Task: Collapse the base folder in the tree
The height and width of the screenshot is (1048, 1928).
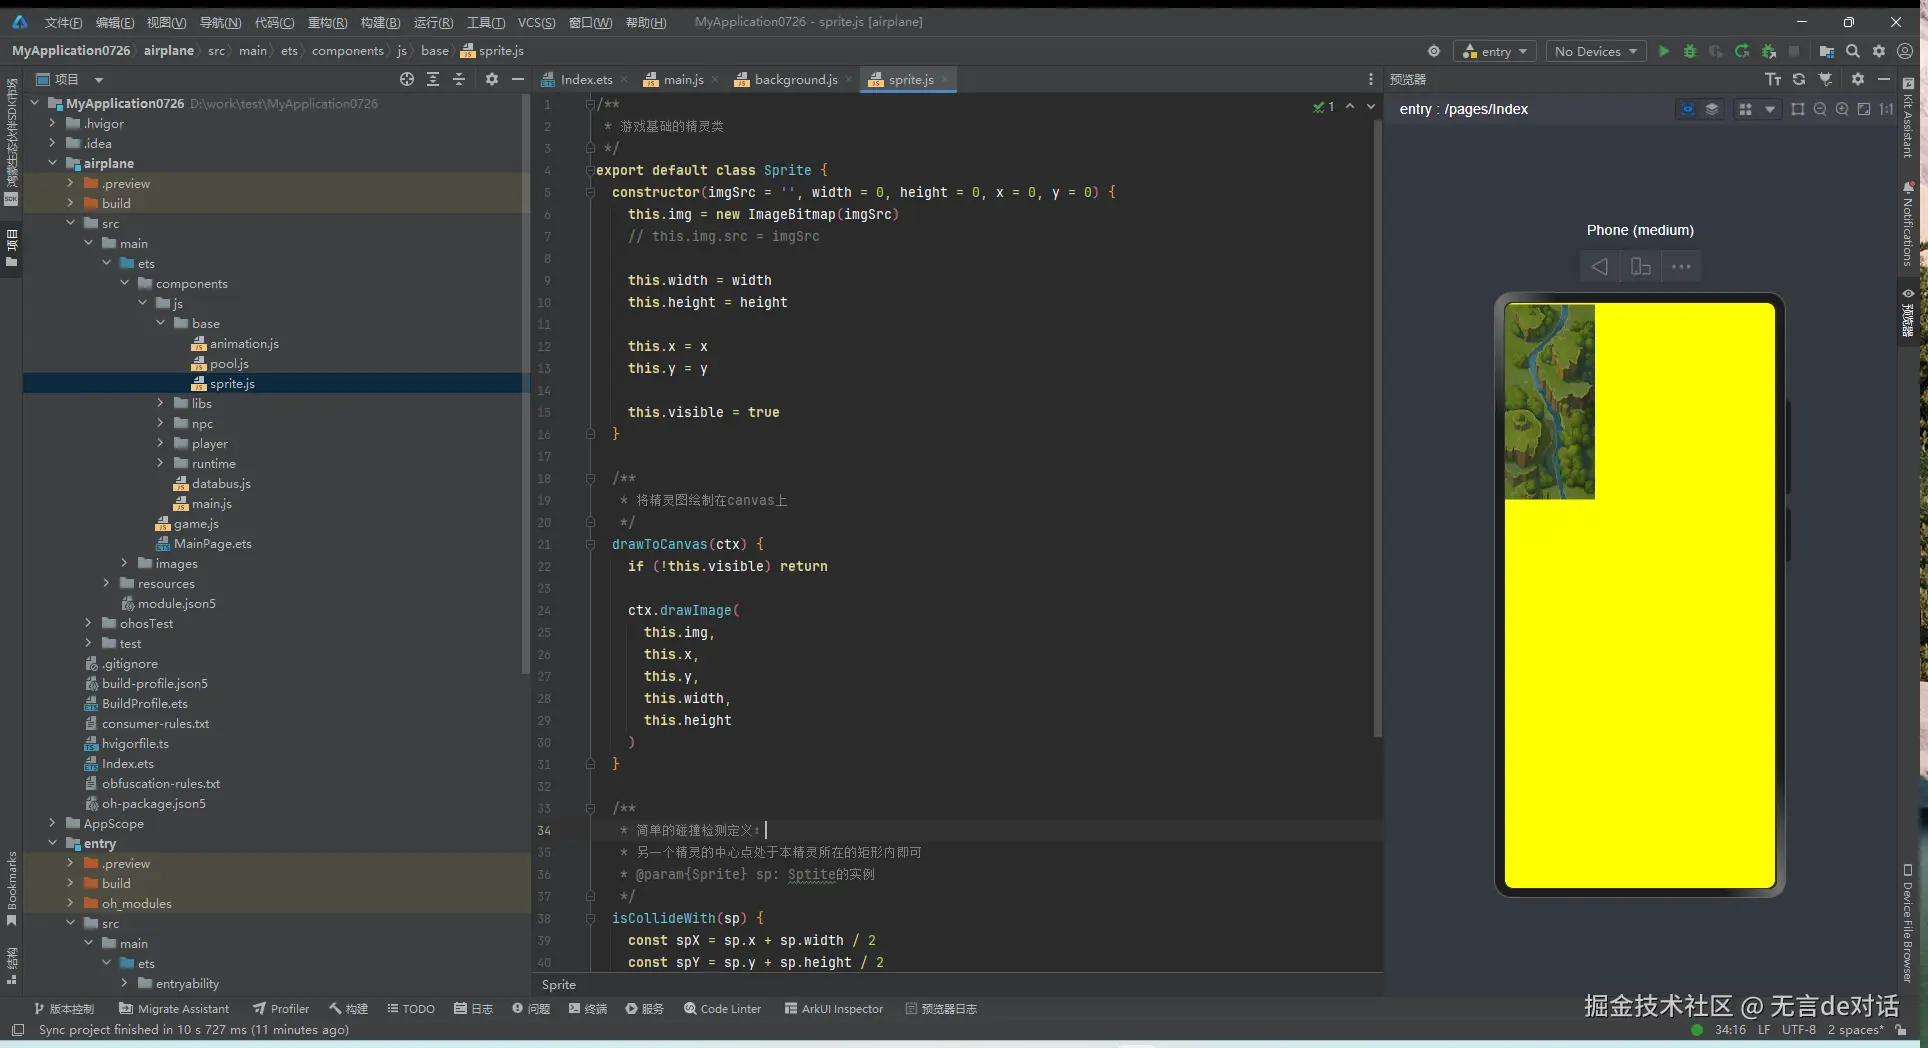Action: click(x=160, y=323)
